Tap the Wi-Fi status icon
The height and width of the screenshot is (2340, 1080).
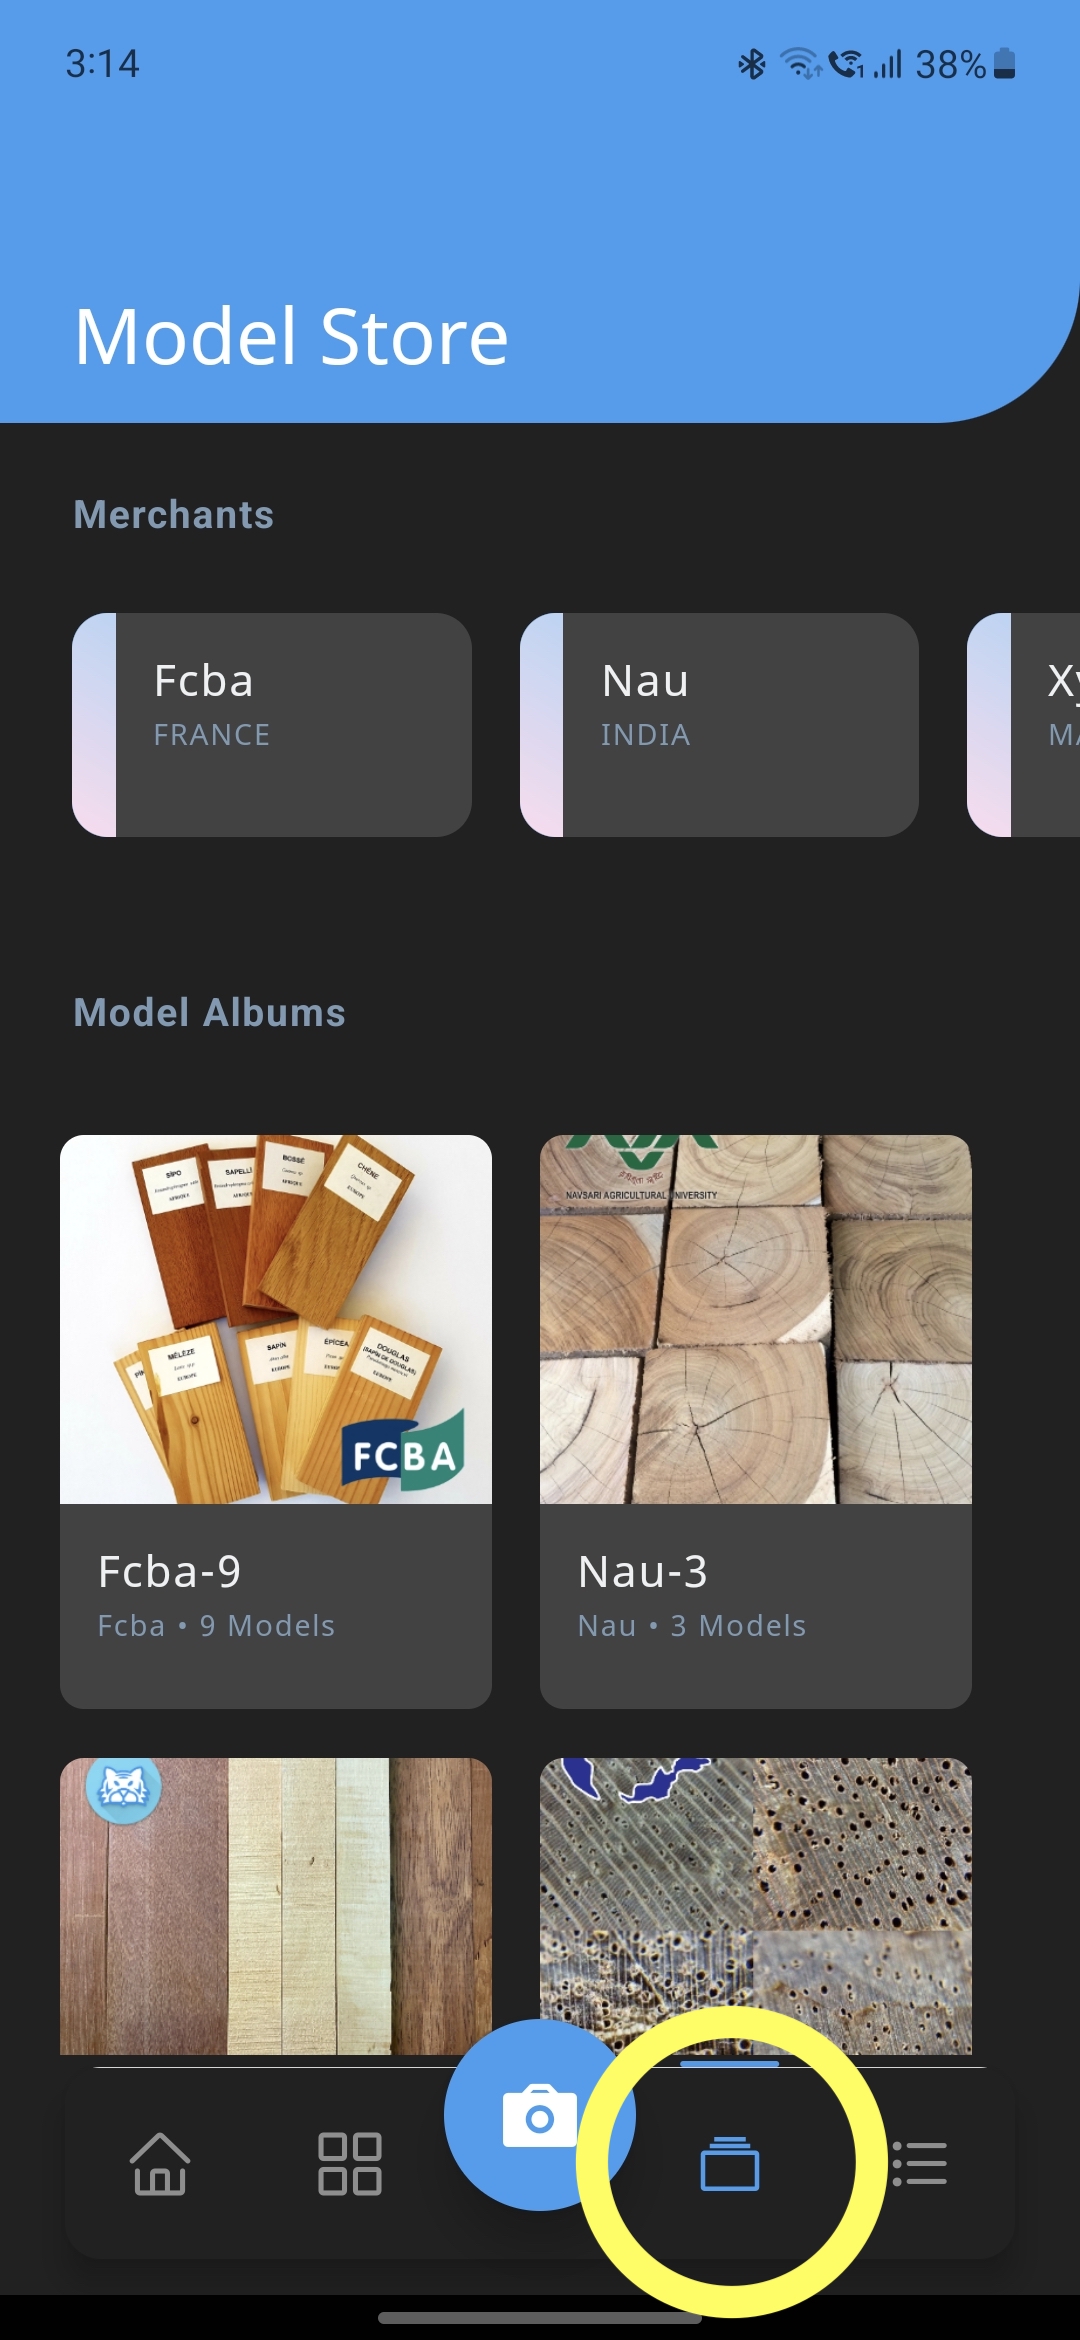[x=800, y=65]
